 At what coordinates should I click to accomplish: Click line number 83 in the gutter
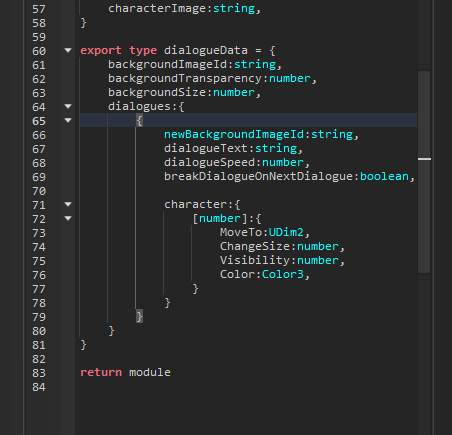click(39, 373)
